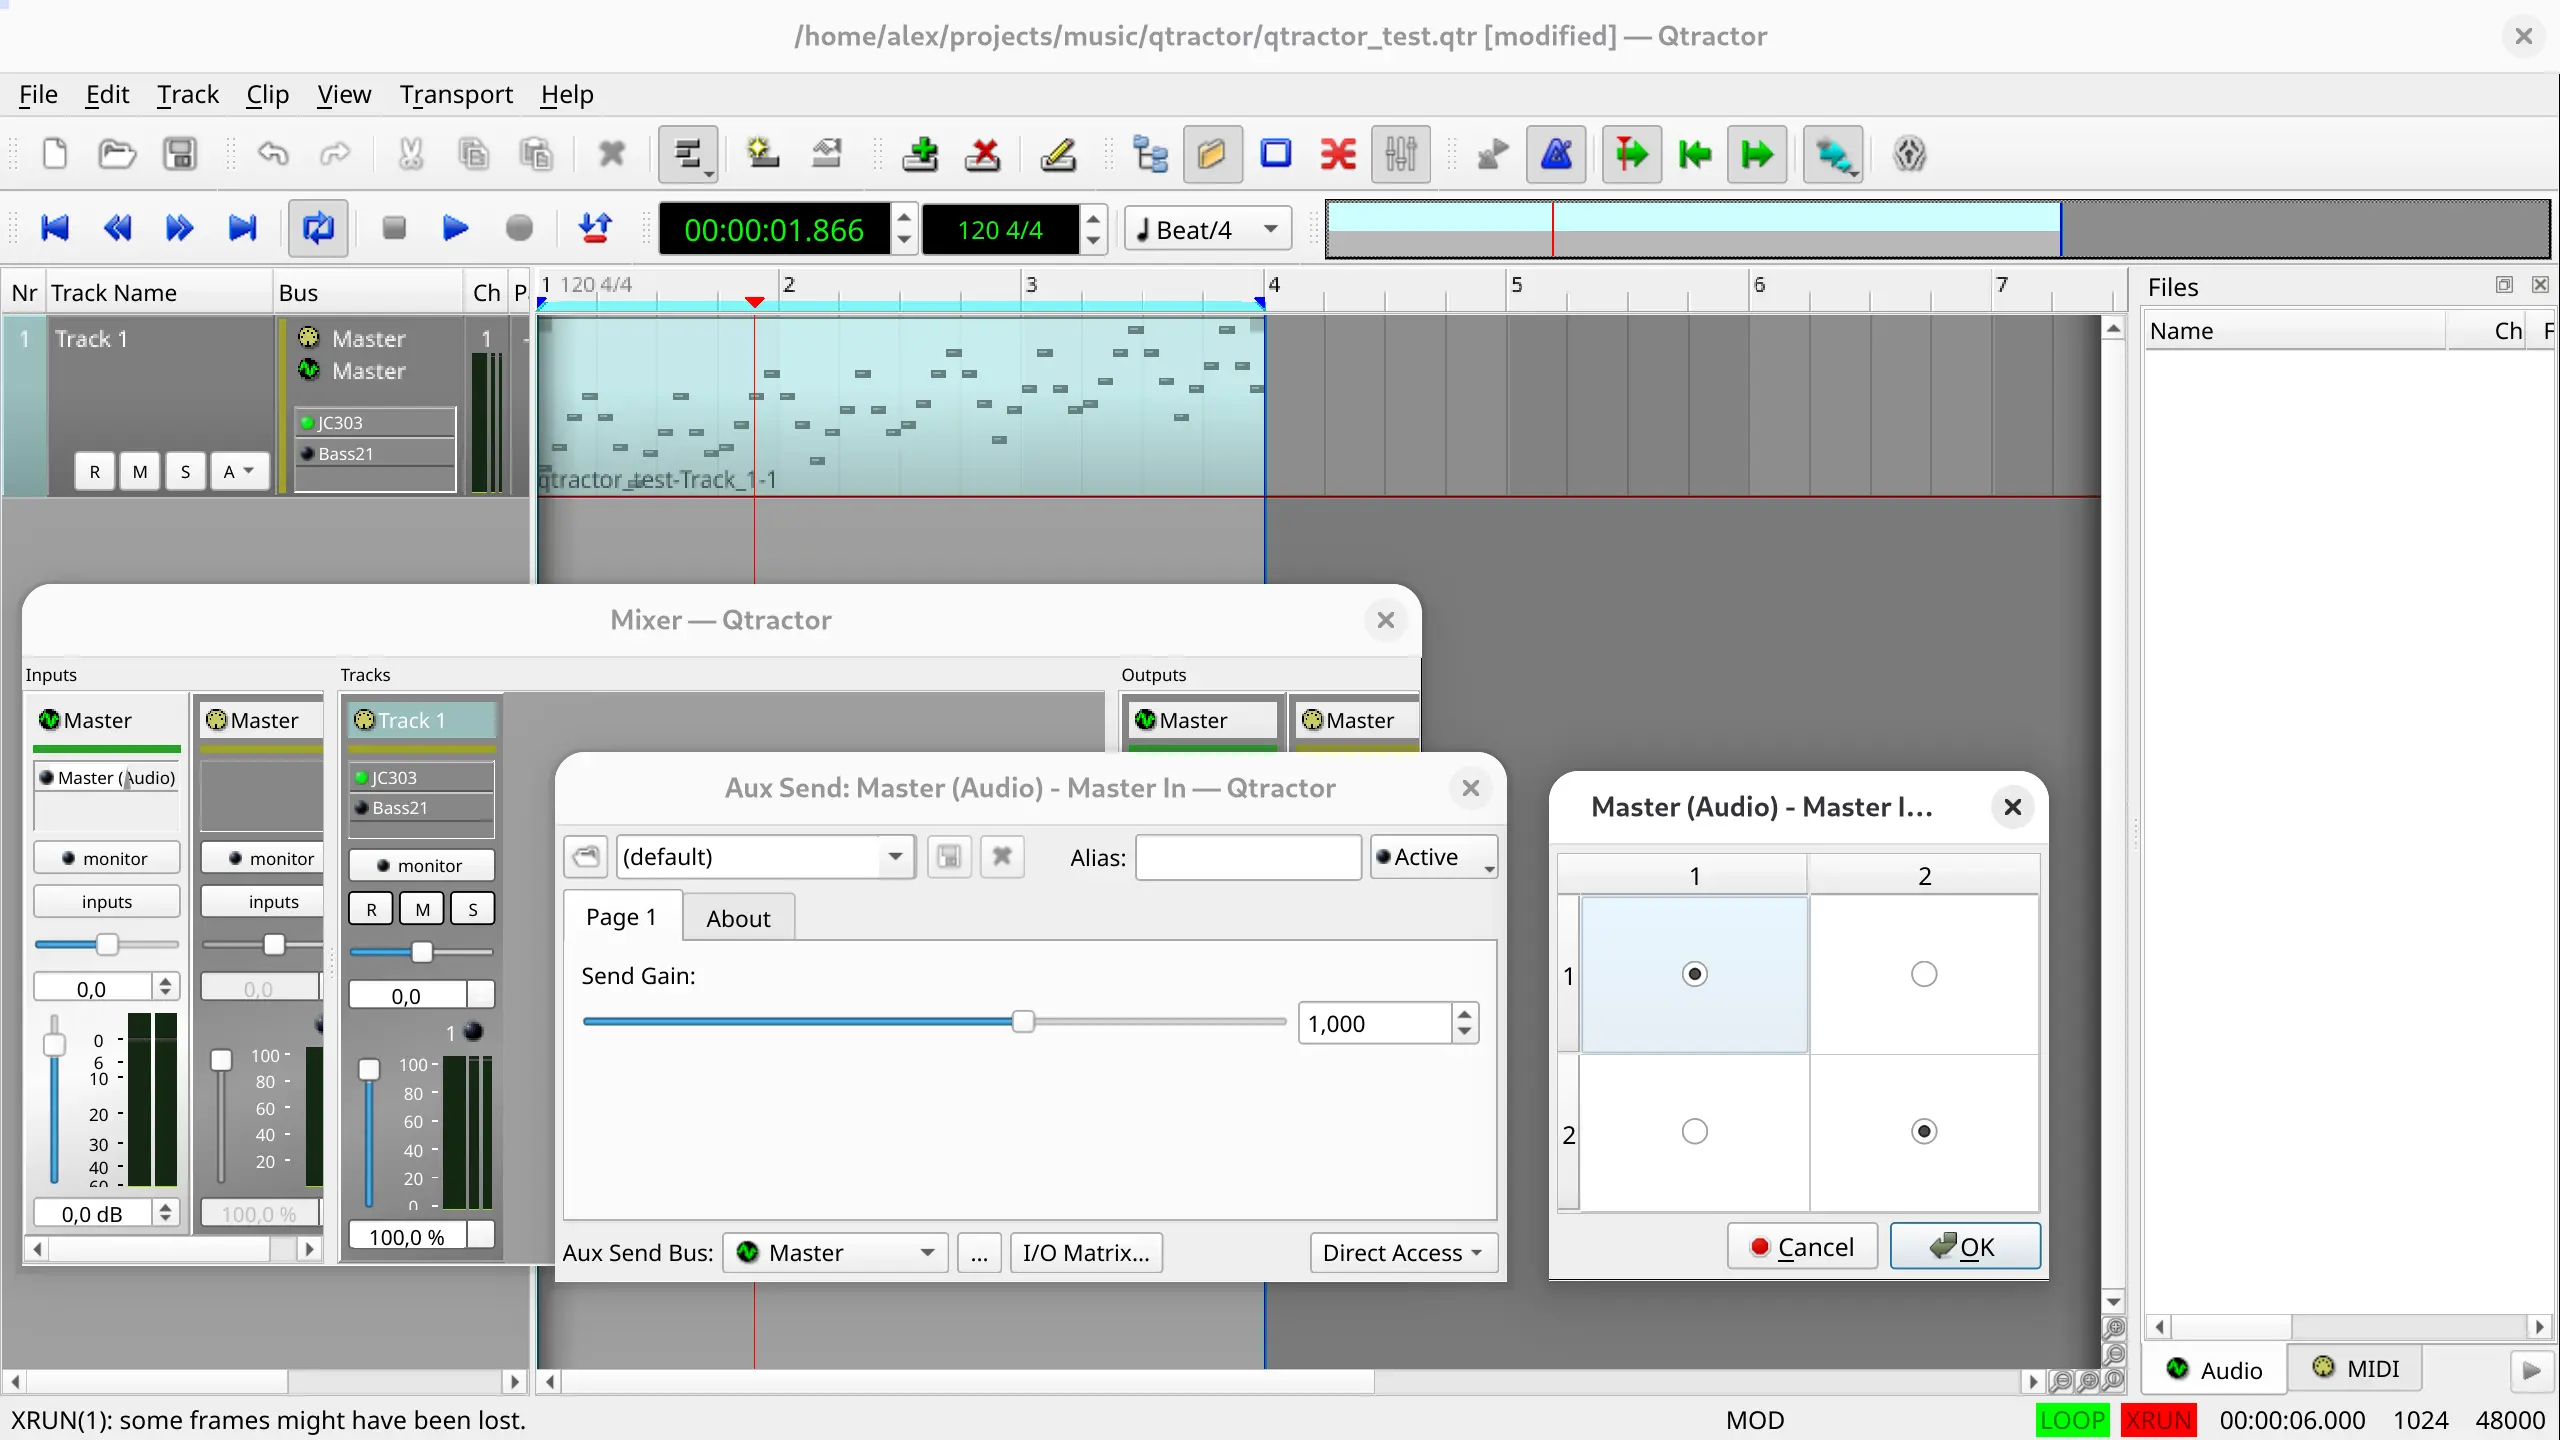Viewport: 2560px width, 1440px height.
Task: Start playback with the Play button
Action: [x=456, y=229]
